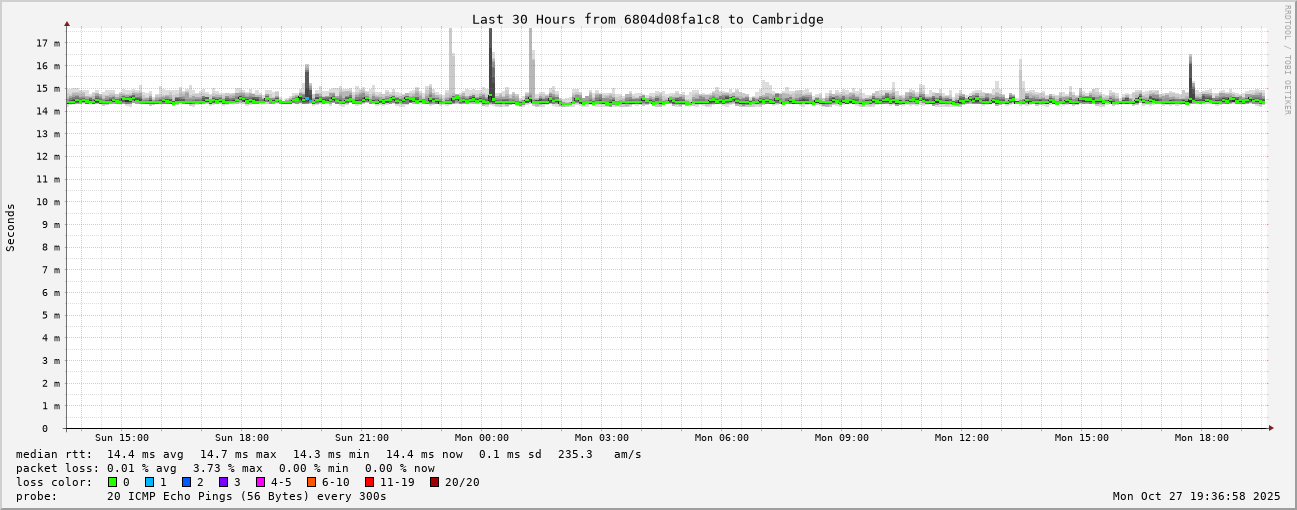Select the Sun 15:00 time axis label
Image resolution: width=1297 pixels, height=510 pixels.
tap(122, 438)
